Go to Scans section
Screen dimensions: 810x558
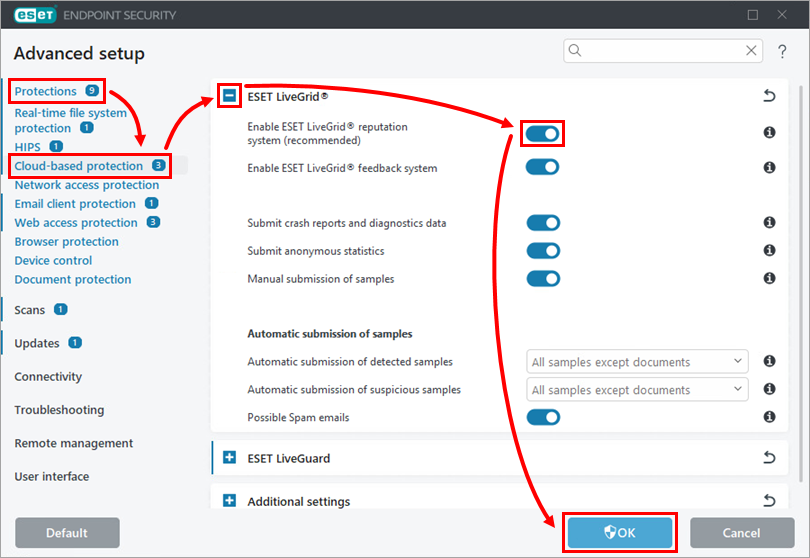(29, 310)
